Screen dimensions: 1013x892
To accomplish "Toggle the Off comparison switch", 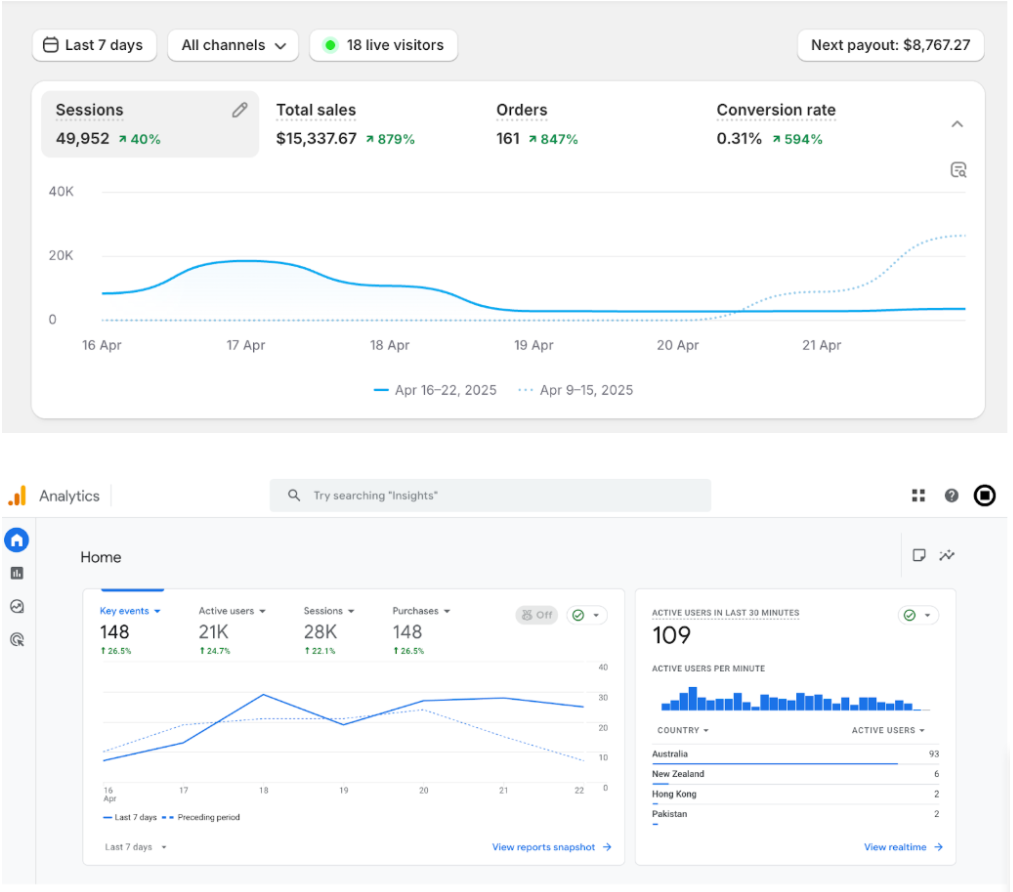I will 537,615.
